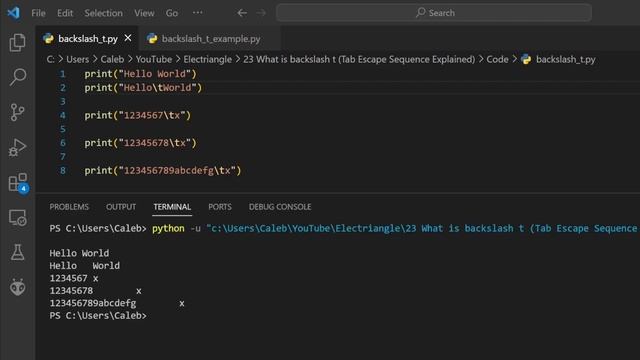
Task: Open the Remote Explorer view
Action: [18, 218]
